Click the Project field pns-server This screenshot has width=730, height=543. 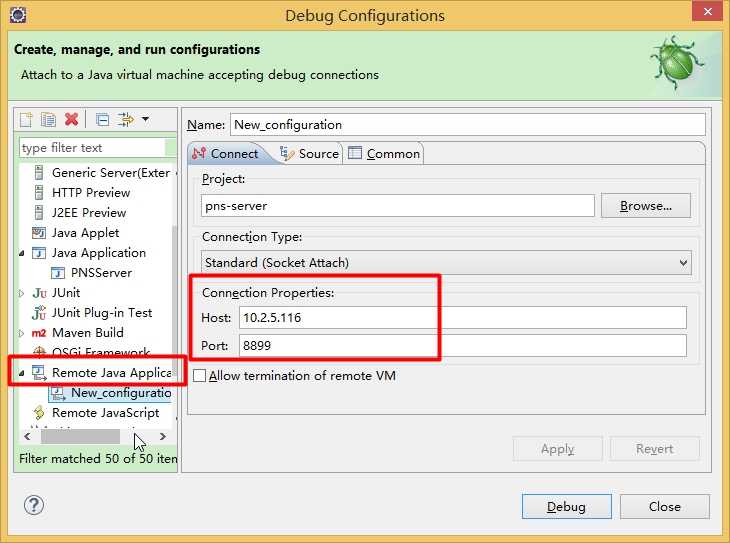point(398,206)
